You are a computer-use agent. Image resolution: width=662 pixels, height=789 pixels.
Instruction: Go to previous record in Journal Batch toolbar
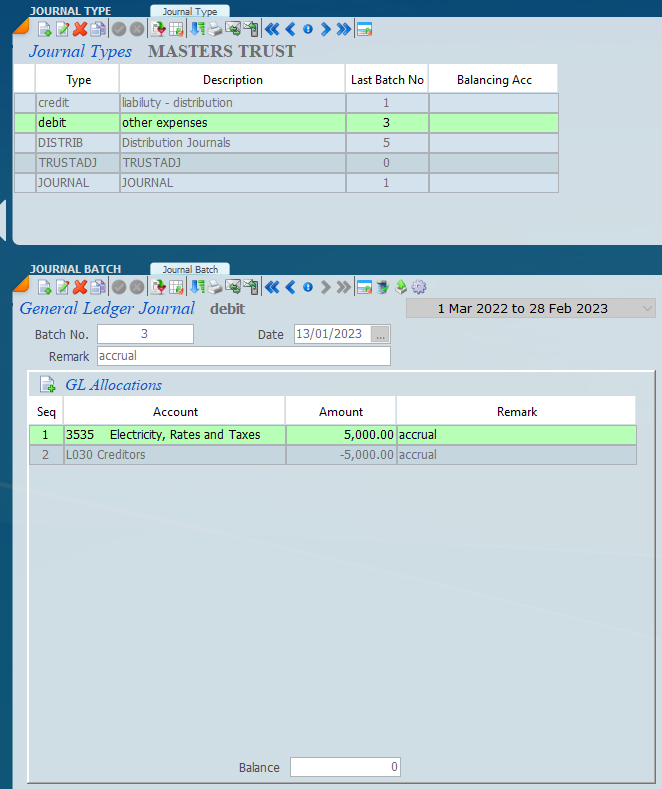(x=290, y=287)
